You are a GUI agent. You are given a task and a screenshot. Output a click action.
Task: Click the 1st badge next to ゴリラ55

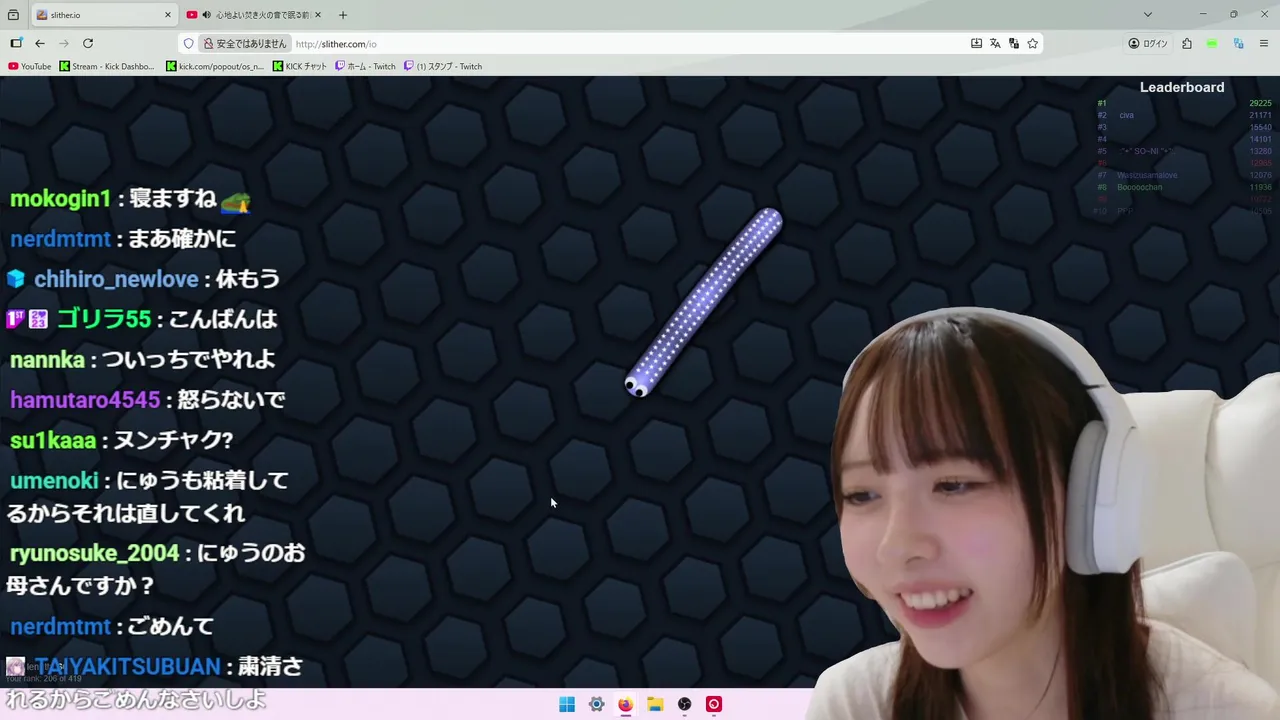click(15, 319)
